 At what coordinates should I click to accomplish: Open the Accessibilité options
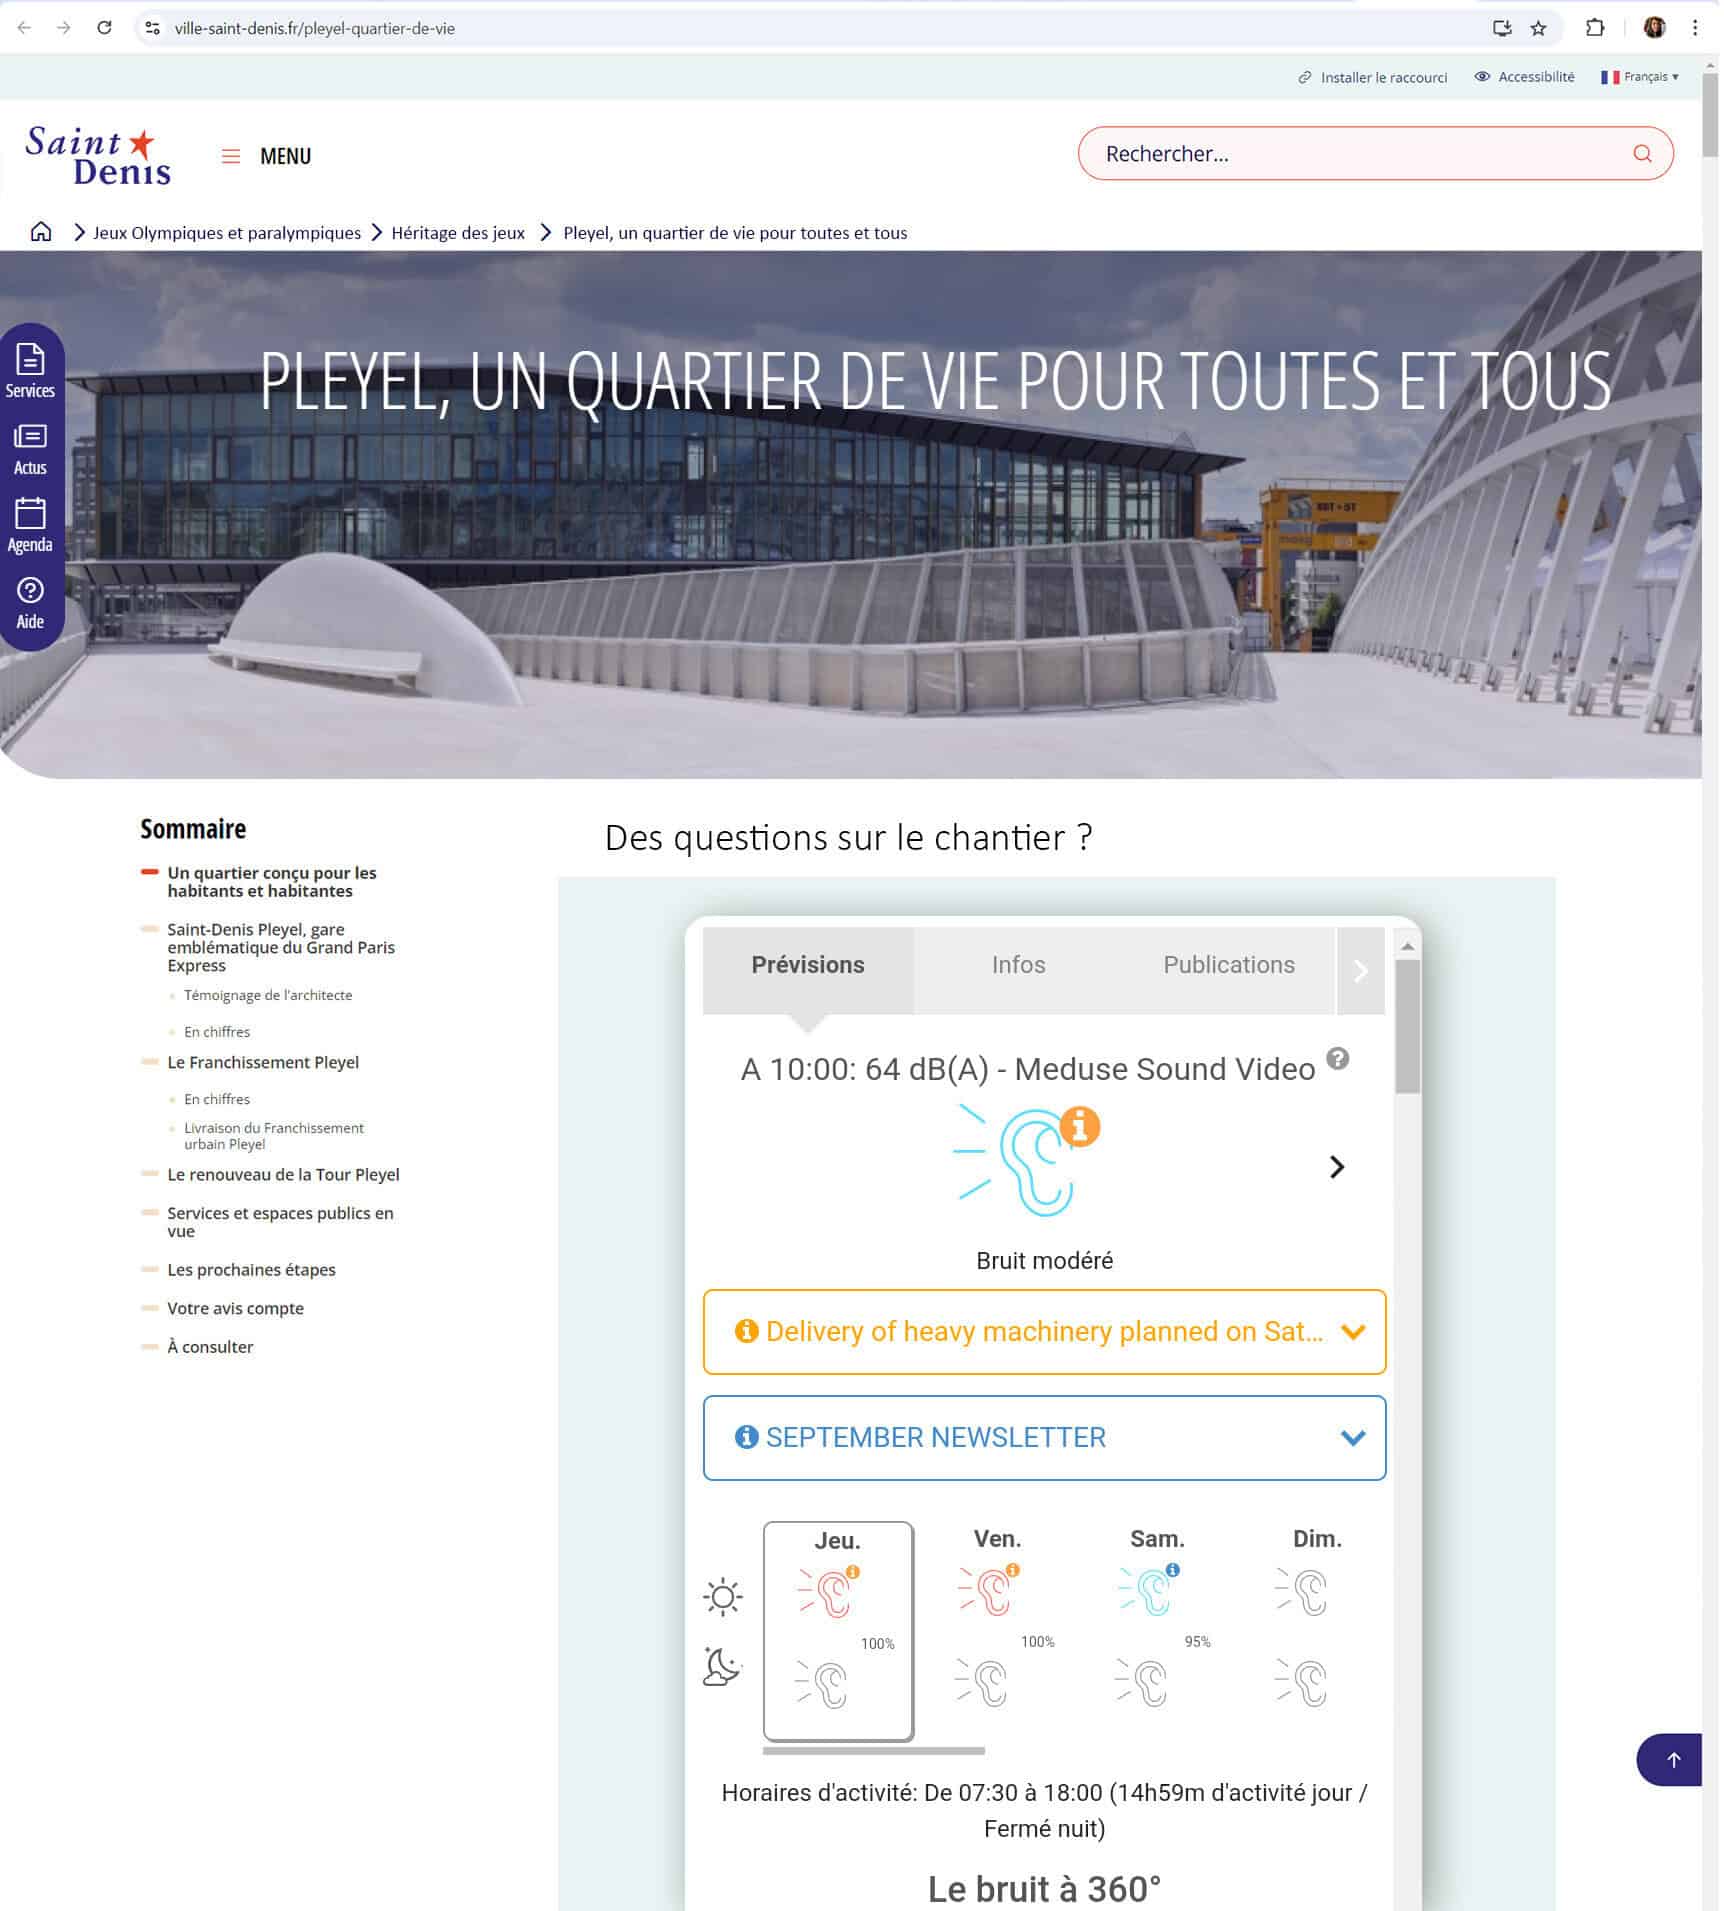[x=1528, y=77]
